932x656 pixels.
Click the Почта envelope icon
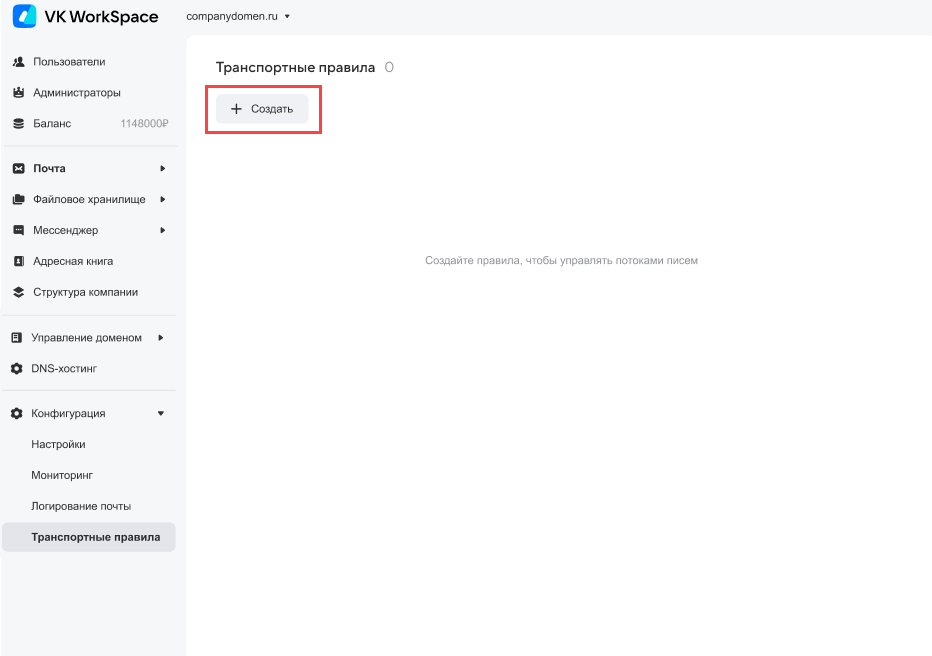[18, 169]
